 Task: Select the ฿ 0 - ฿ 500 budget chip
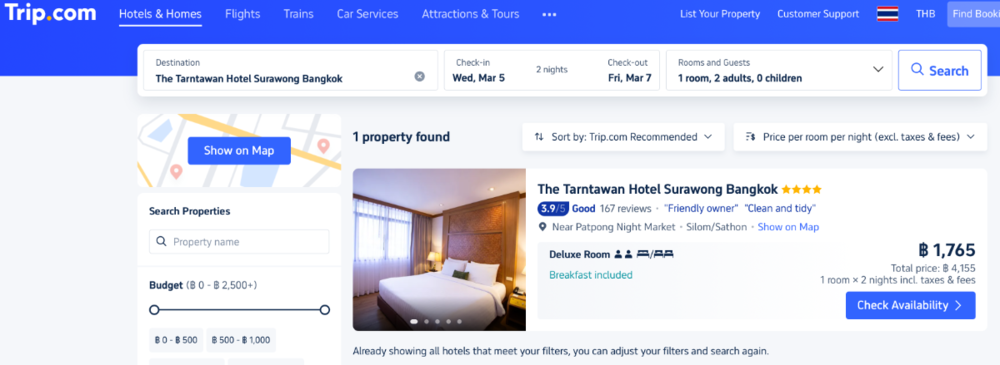(x=176, y=340)
